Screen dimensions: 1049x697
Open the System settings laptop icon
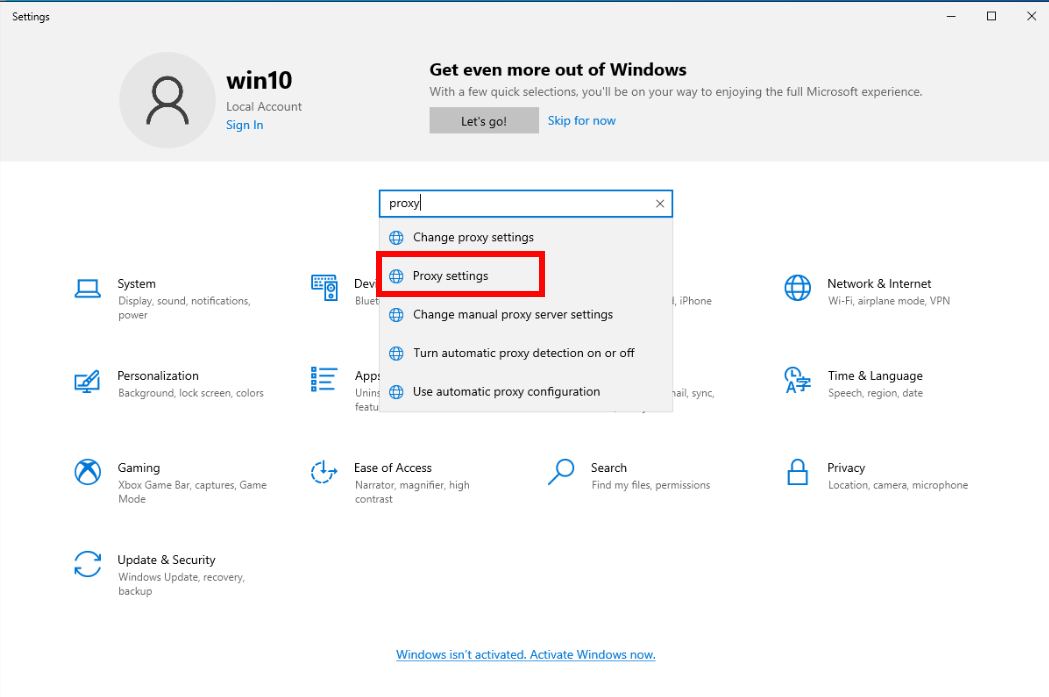[x=88, y=289]
